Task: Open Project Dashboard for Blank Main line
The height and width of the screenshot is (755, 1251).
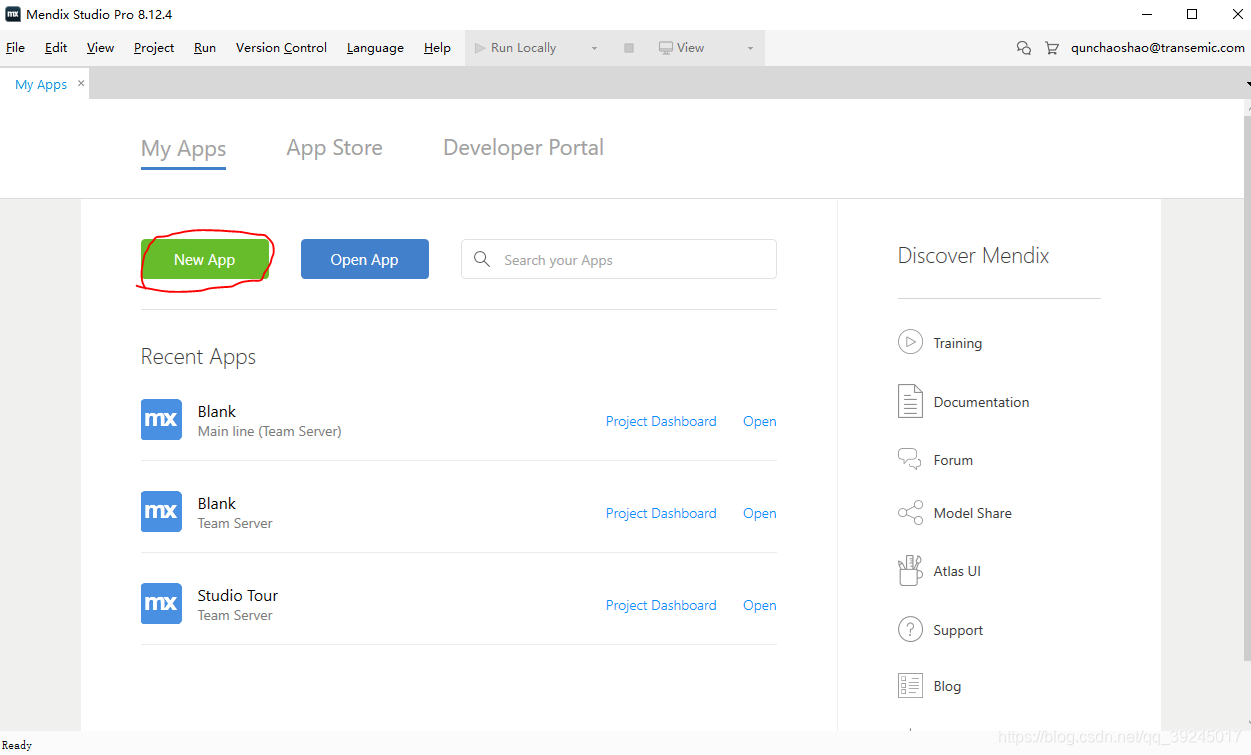Action: coord(661,421)
